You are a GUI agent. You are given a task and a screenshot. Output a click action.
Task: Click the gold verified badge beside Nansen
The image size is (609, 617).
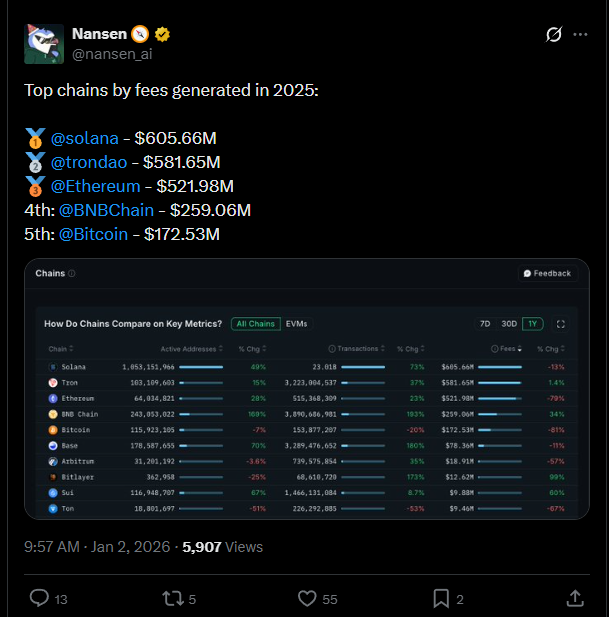tap(162, 34)
